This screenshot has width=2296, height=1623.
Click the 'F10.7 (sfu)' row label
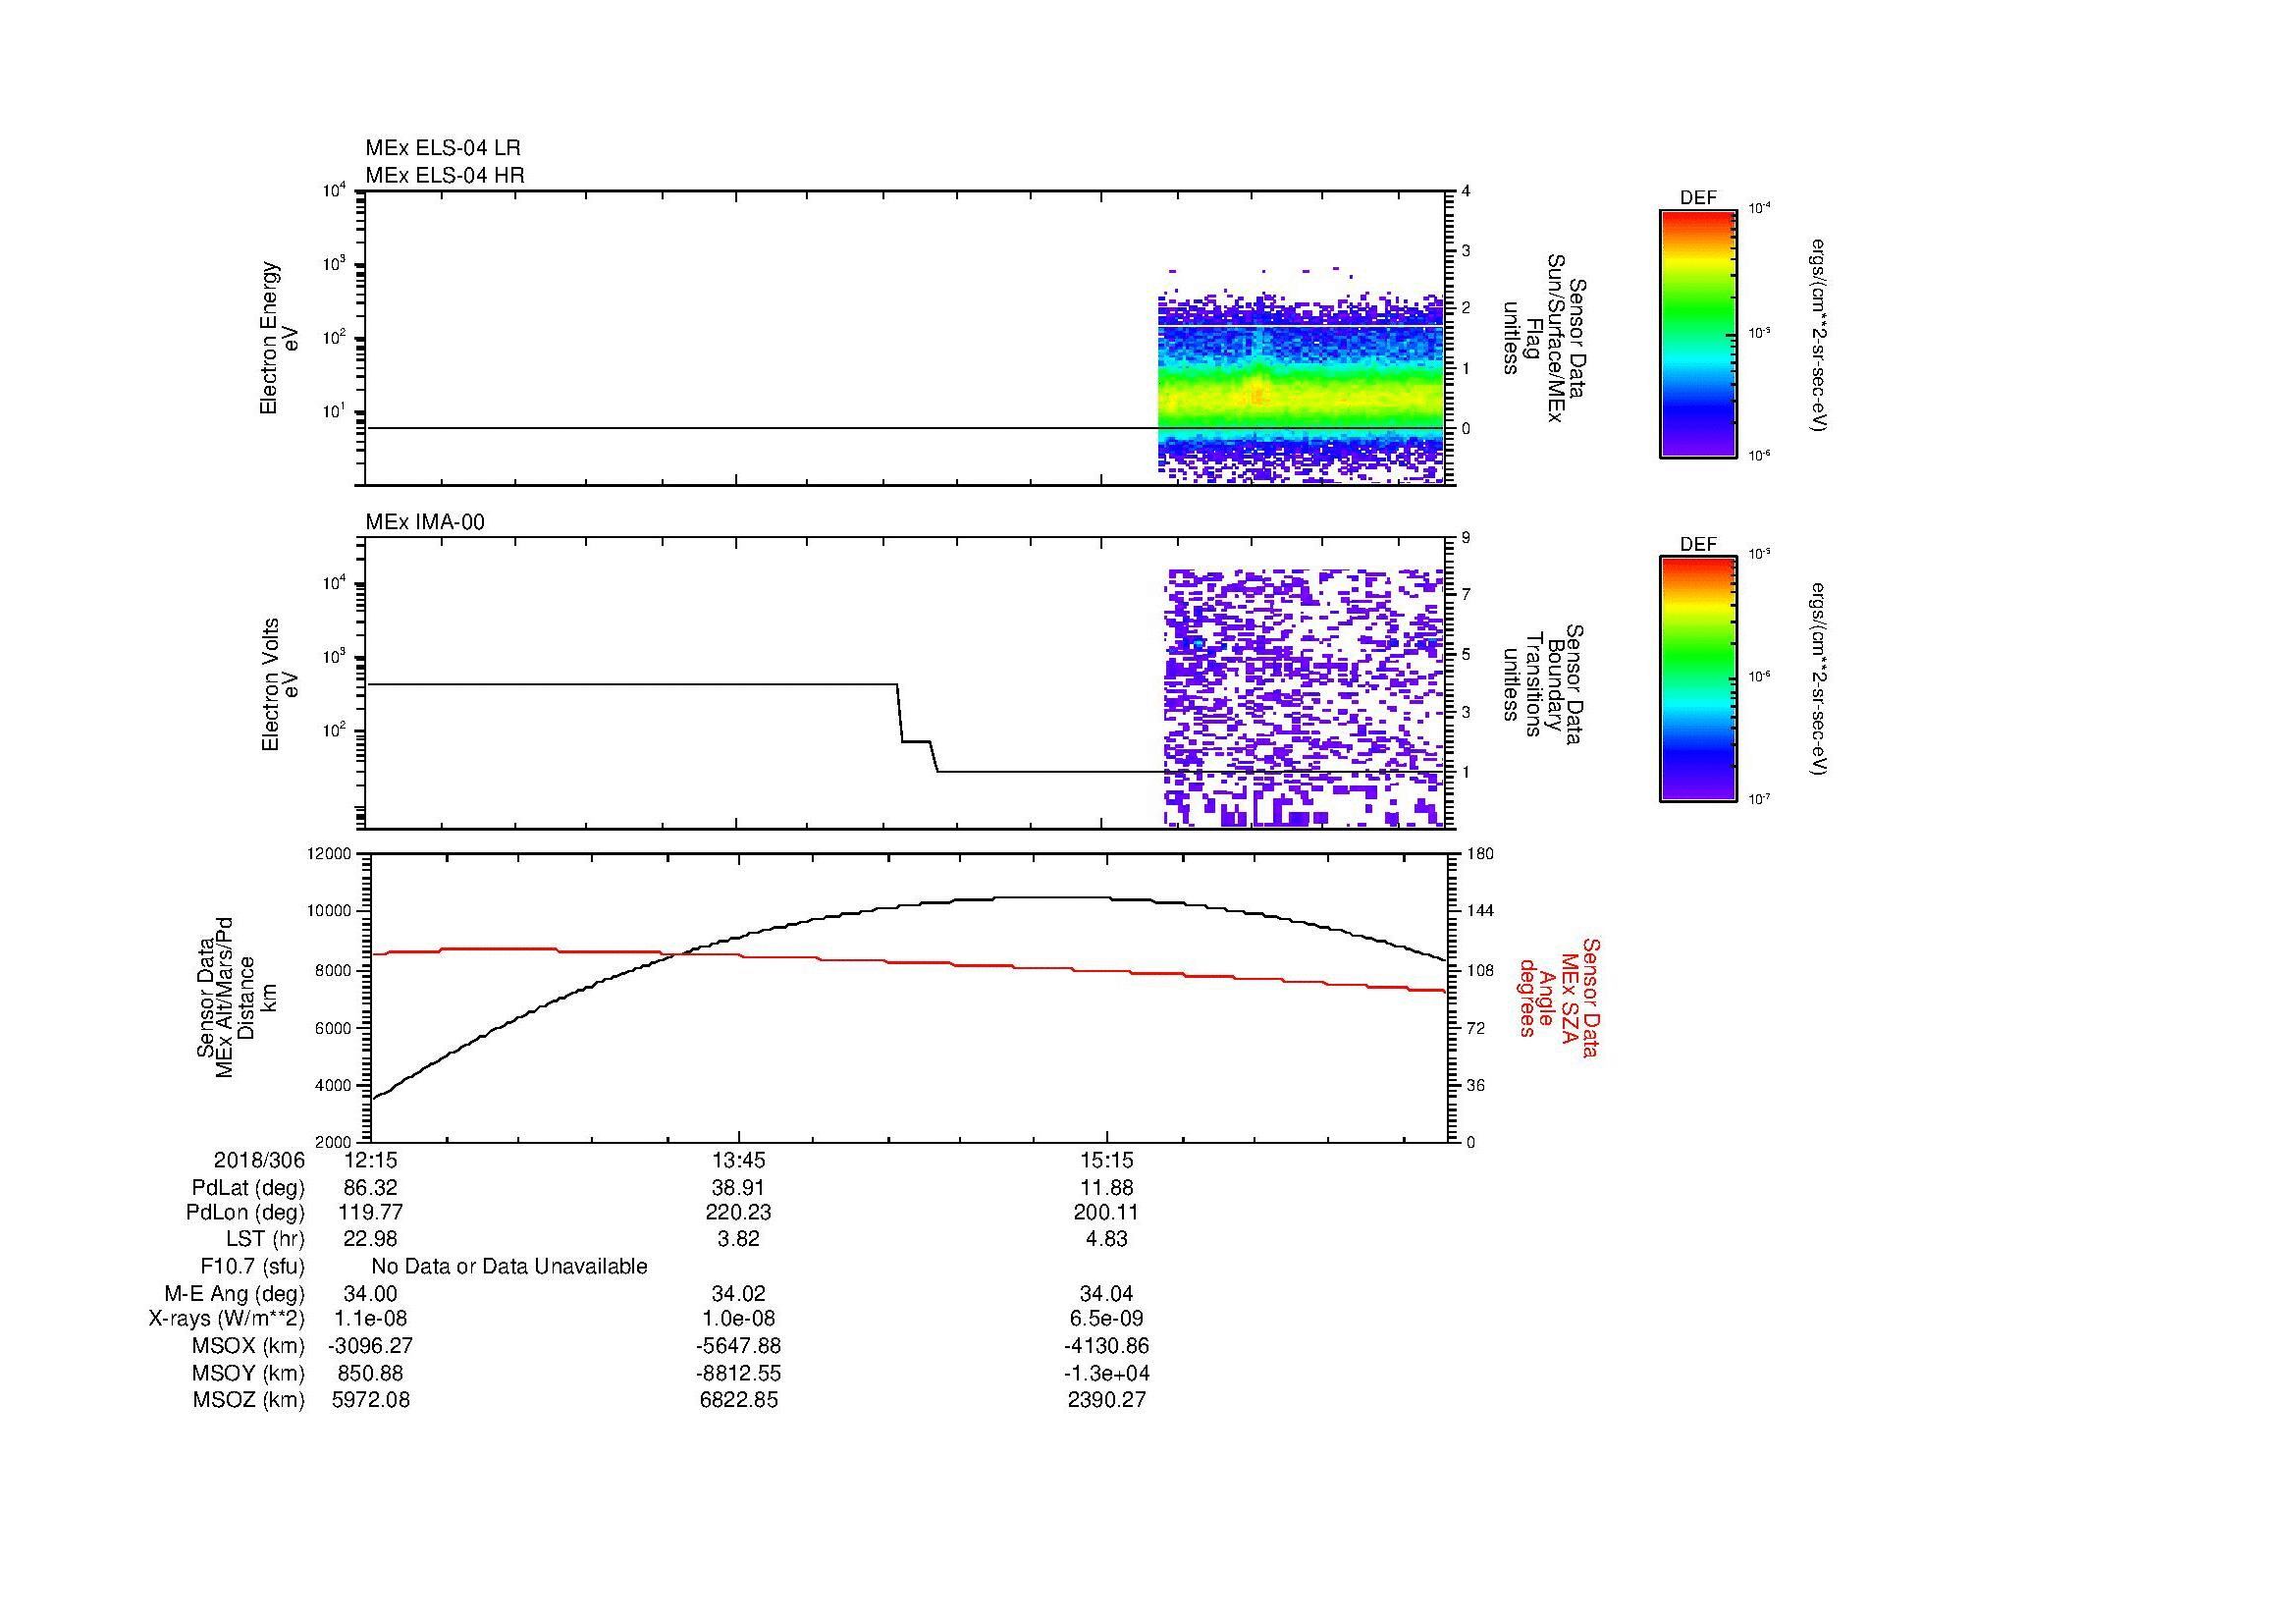tap(252, 1267)
